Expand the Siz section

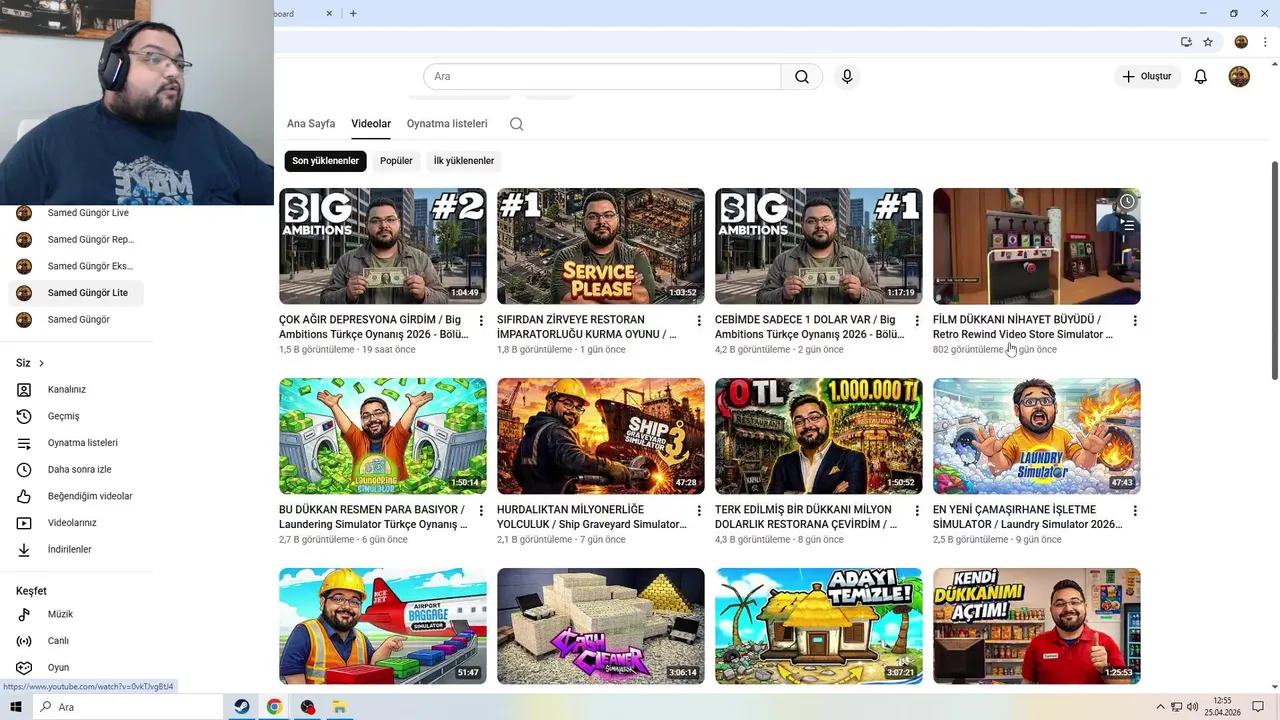tap(30, 363)
